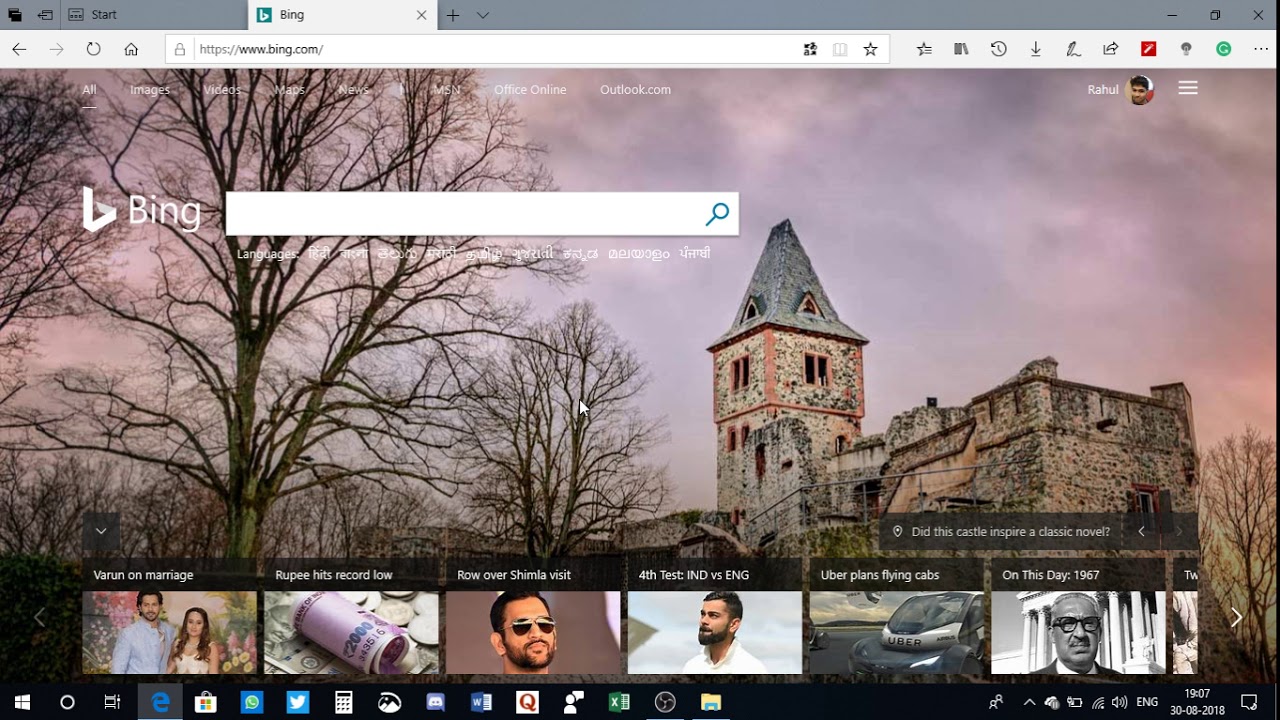Launch OBS Studio from taskbar

pos(665,702)
